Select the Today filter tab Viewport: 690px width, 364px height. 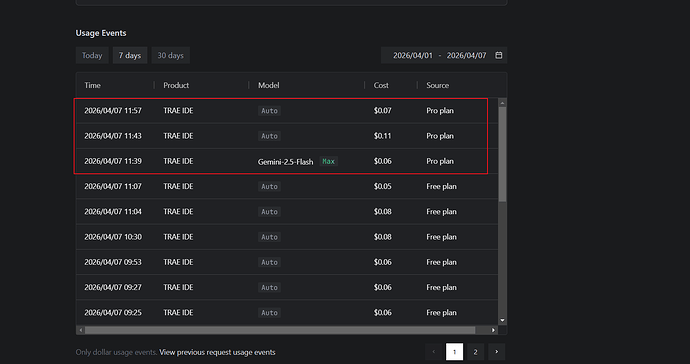[x=92, y=55]
